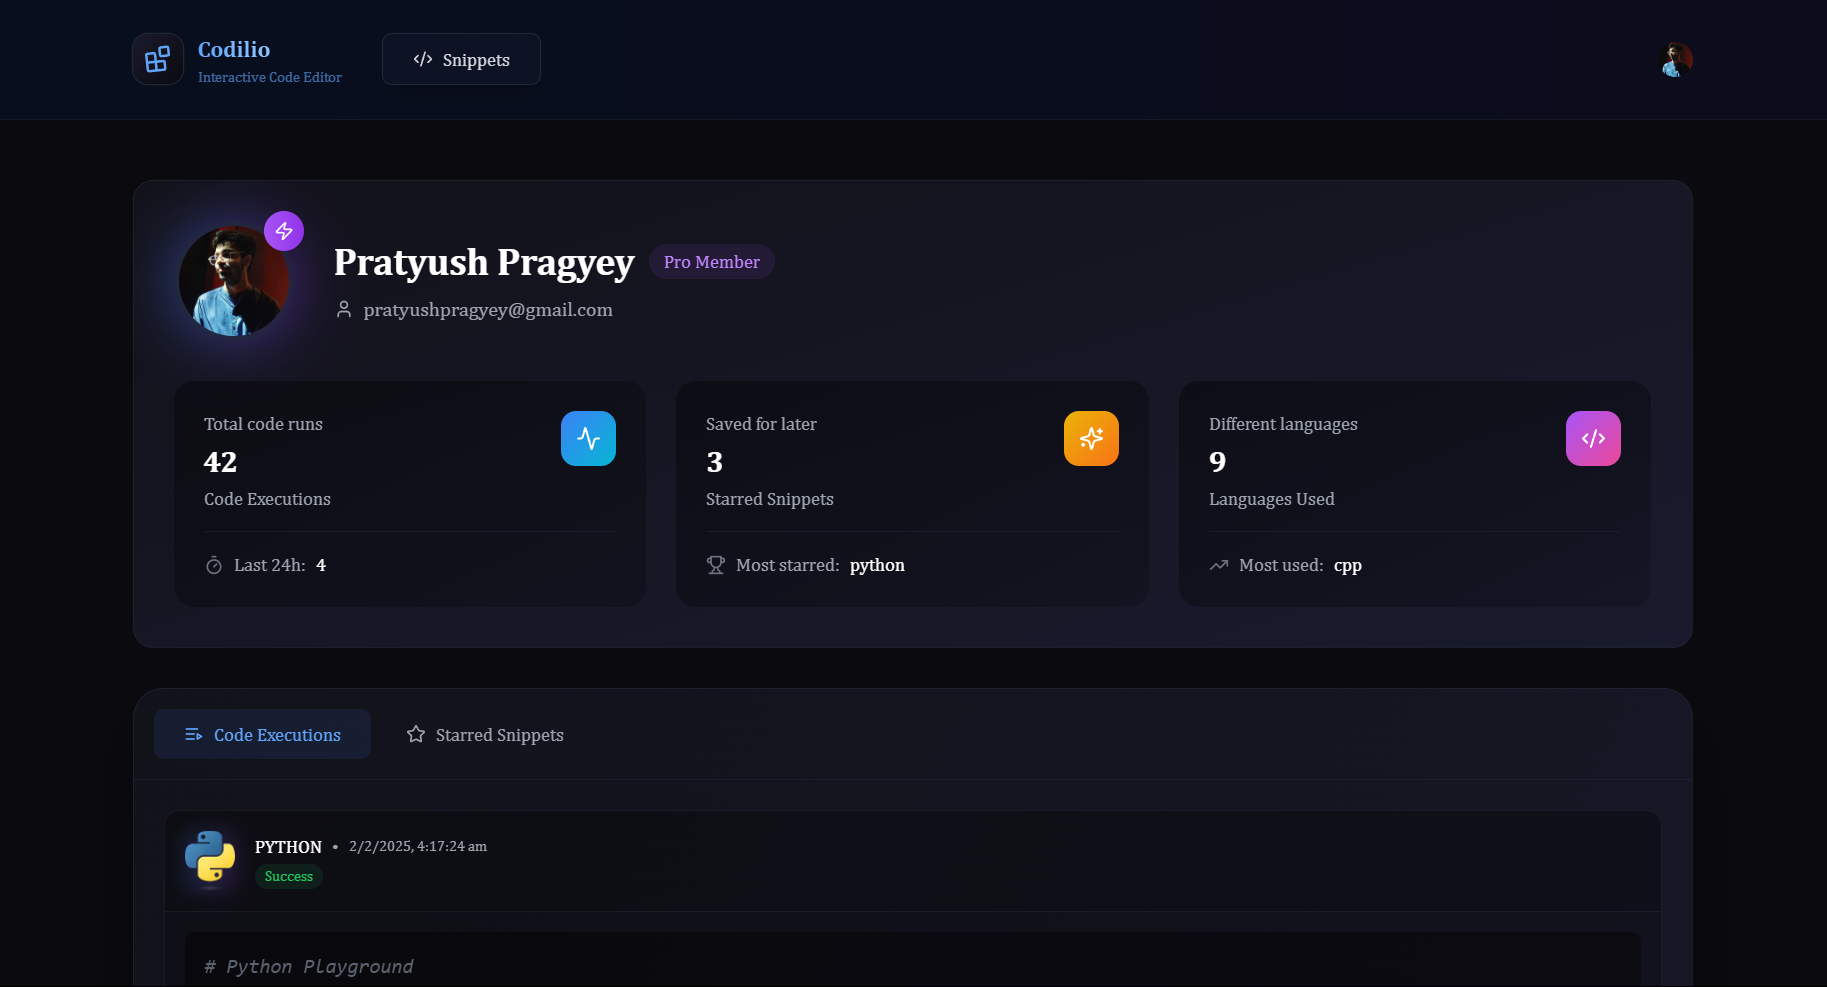Image resolution: width=1827 pixels, height=987 pixels.
Task: Select the Code Executions tab
Action: coord(262,734)
